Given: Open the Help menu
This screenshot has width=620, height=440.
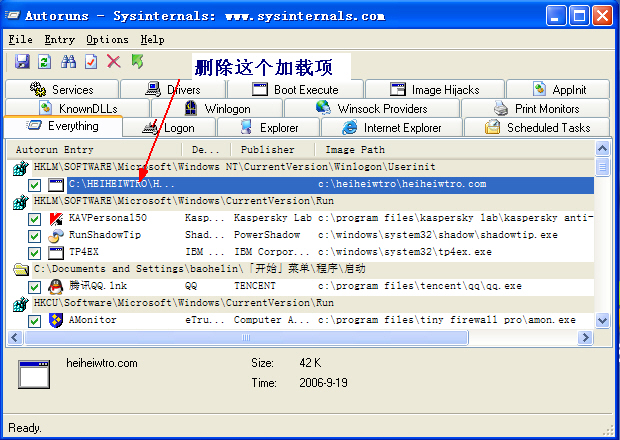Looking at the screenshot, I should pyautogui.click(x=152, y=40).
